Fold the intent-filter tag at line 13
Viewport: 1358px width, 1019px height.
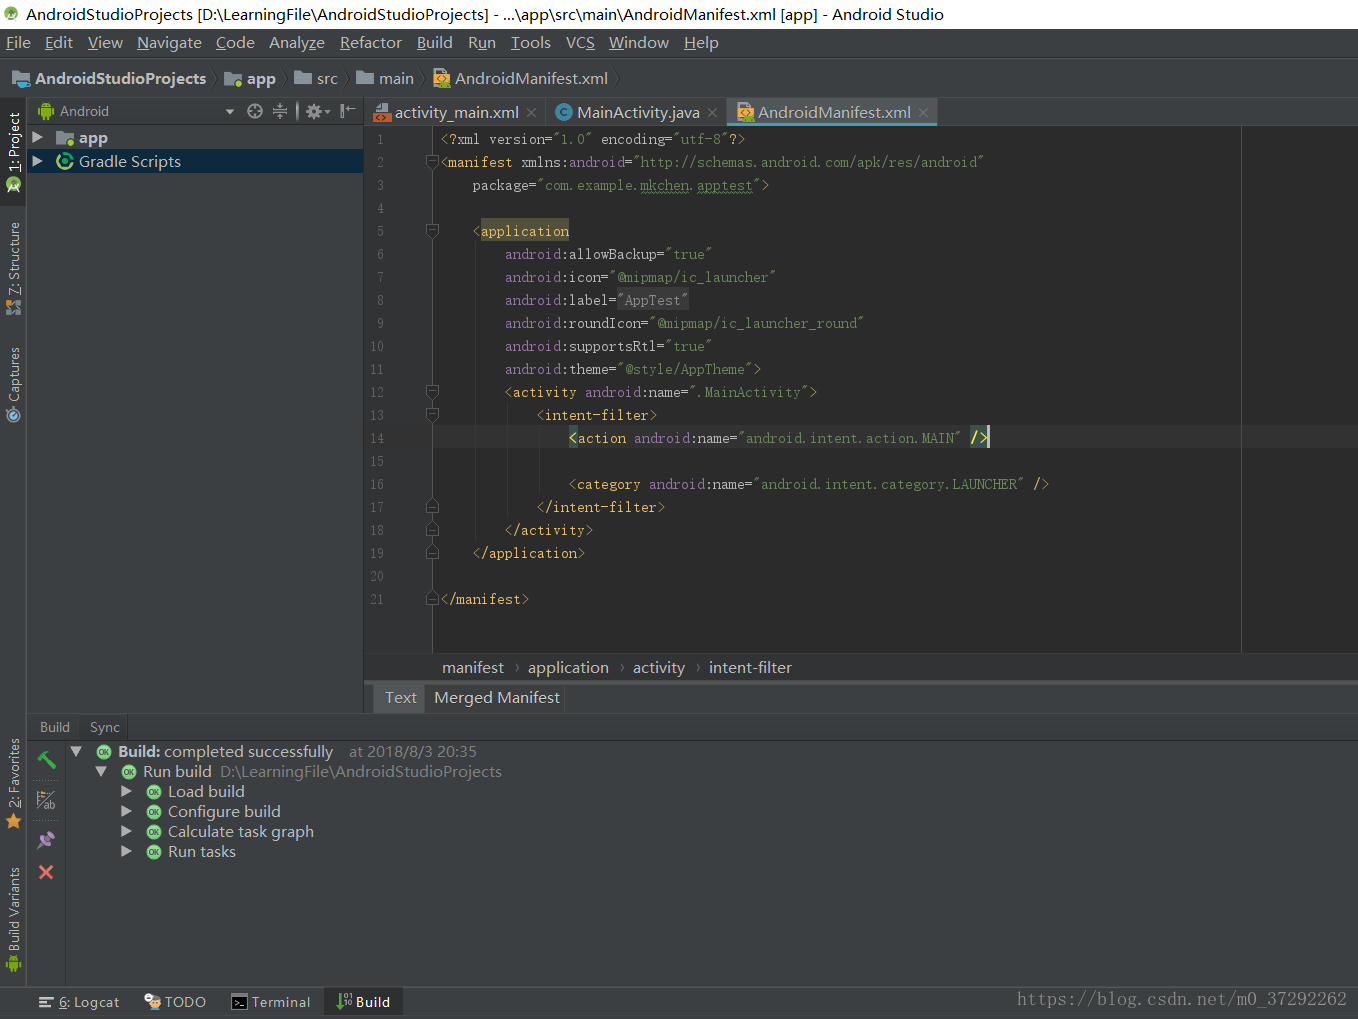(432, 415)
